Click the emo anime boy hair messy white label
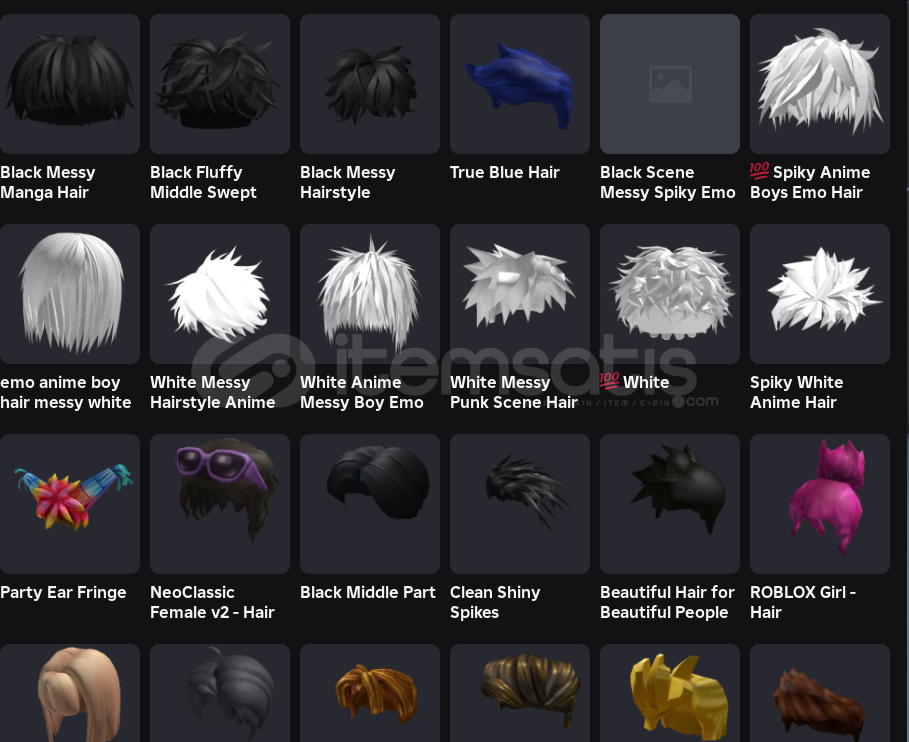Viewport: 909px width, 742px height. coord(66,392)
